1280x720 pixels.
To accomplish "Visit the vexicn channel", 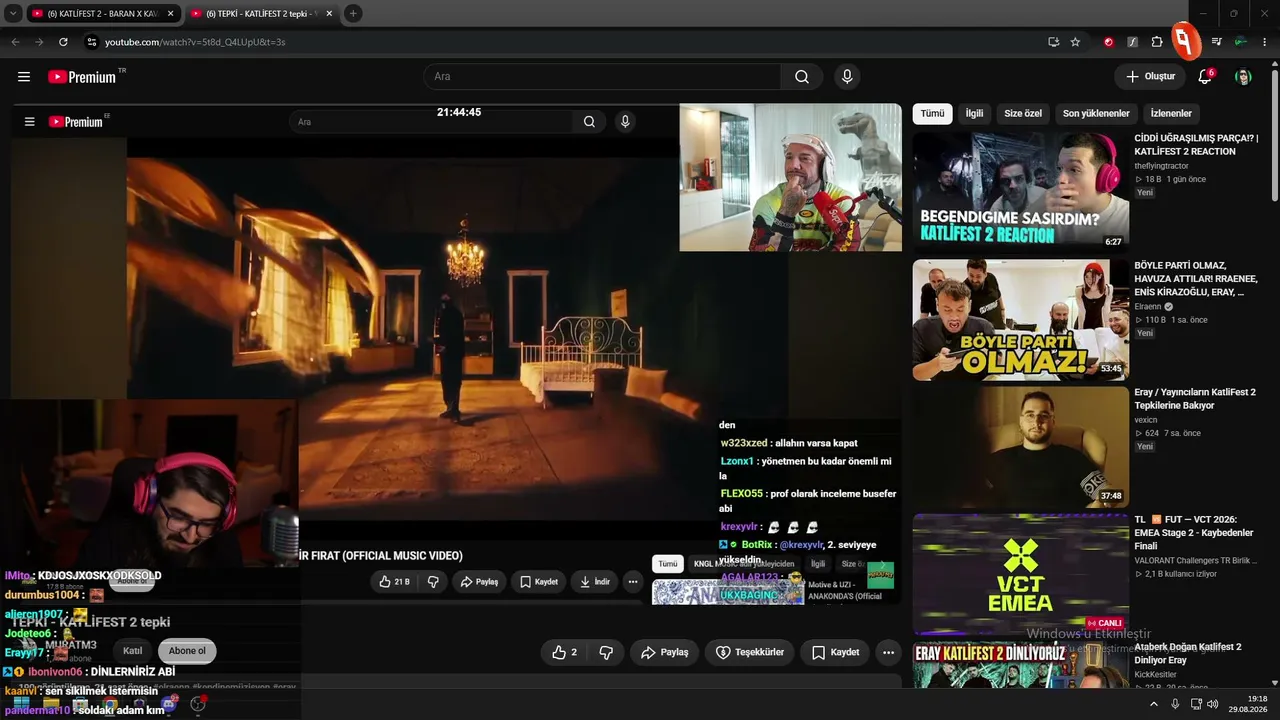I will click(1146, 420).
